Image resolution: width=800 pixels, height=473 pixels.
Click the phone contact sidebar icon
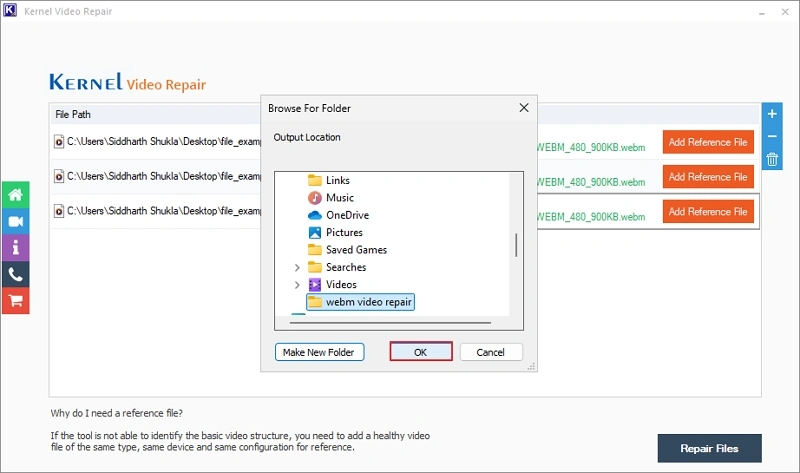click(x=15, y=275)
